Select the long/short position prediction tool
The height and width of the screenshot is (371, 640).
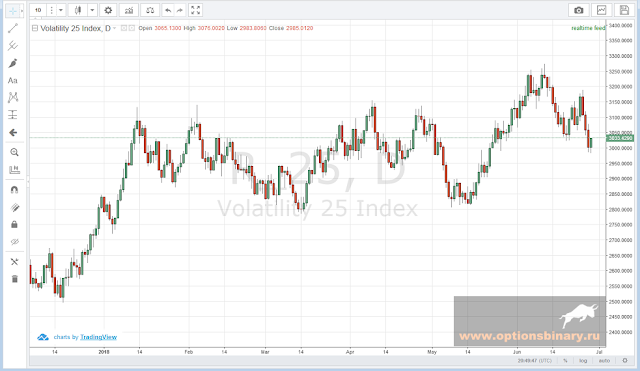[x=13, y=115]
